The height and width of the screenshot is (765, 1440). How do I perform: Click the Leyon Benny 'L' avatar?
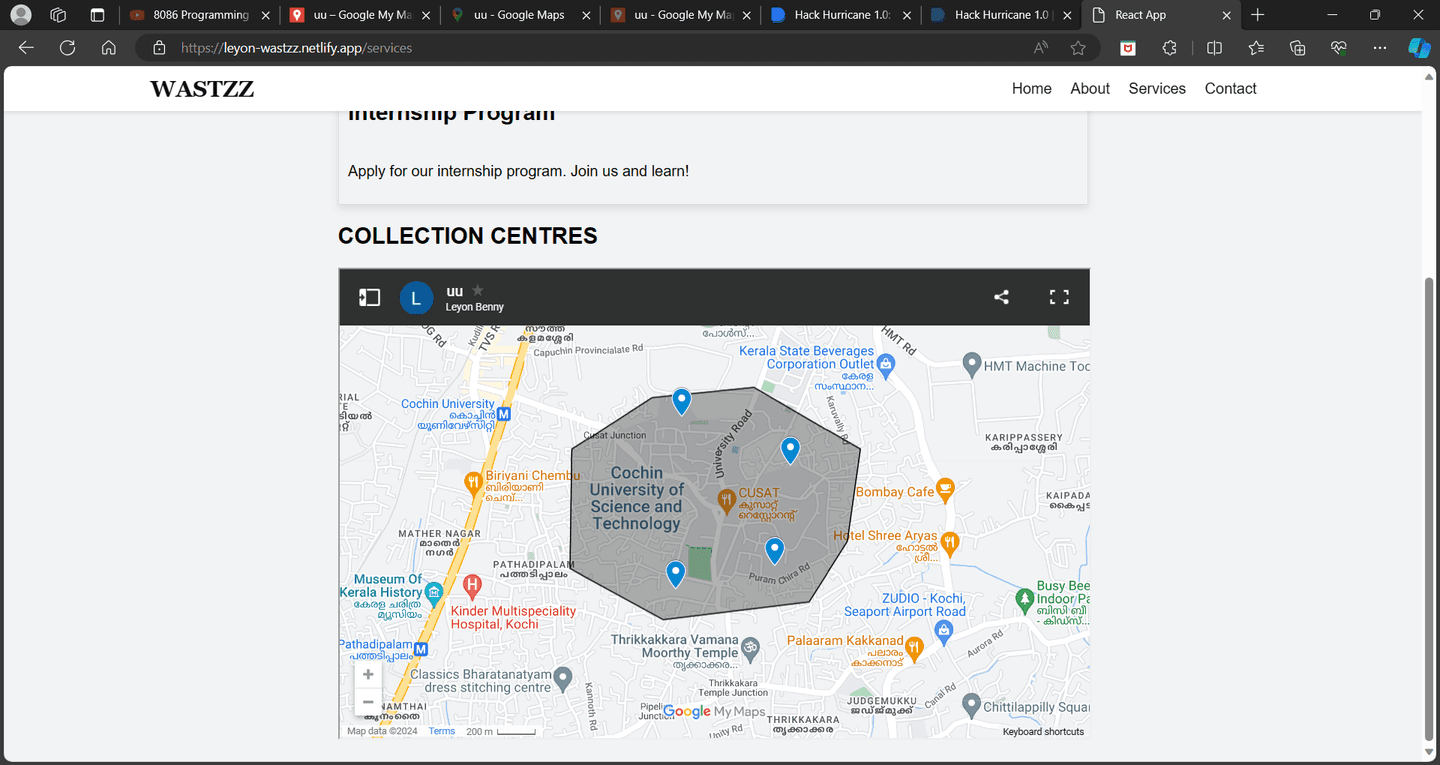[416, 298]
